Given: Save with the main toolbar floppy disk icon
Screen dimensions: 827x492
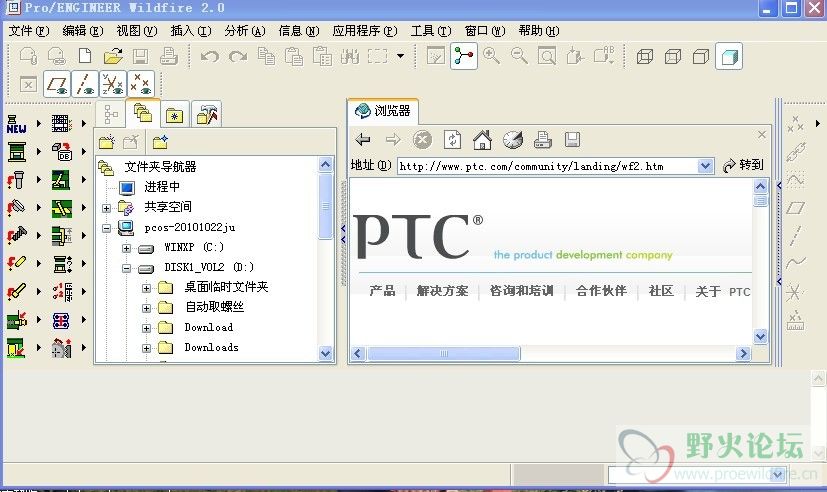Looking at the screenshot, I should tap(140, 56).
